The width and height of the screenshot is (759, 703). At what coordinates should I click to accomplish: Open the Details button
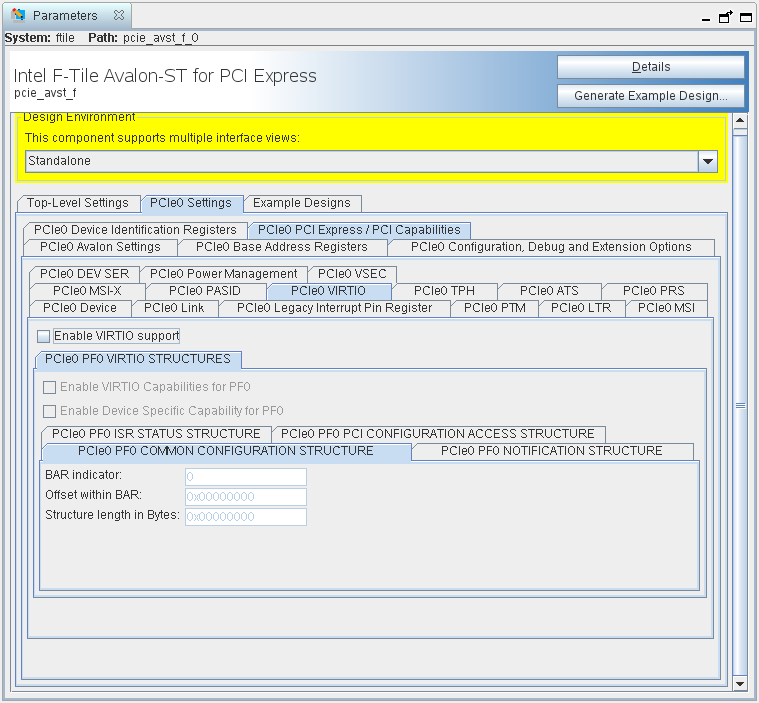pos(651,67)
